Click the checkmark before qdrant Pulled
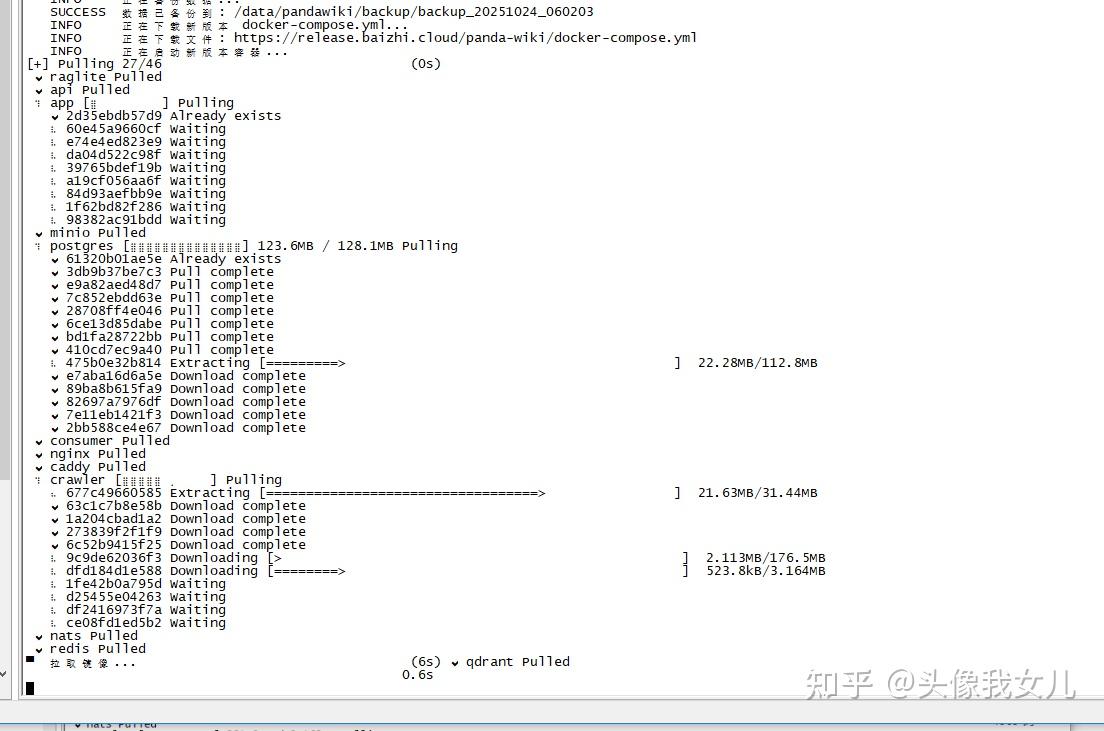 [455, 663]
